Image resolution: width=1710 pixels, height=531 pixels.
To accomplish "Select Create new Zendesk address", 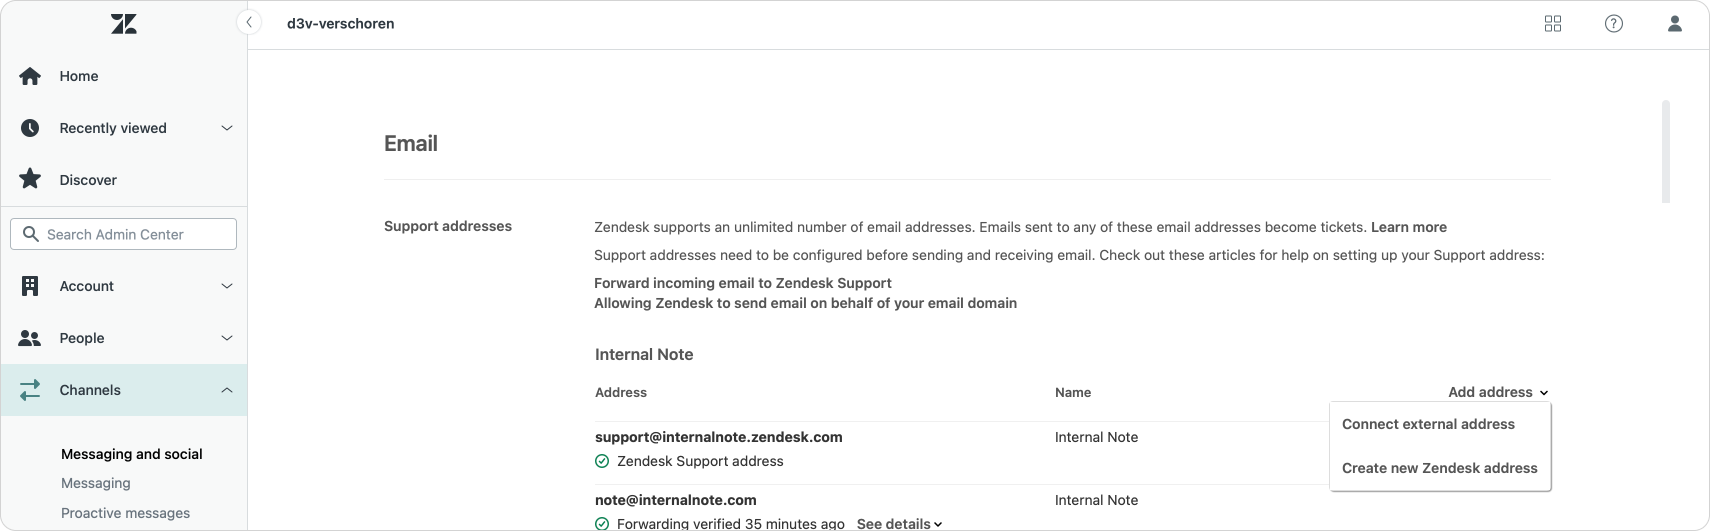I will click(x=1440, y=468).
